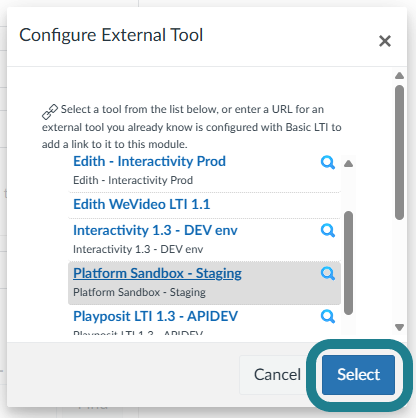Close the Configure External Tool dialog
The width and height of the screenshot is (416, 418).
[x=385, y=41]
